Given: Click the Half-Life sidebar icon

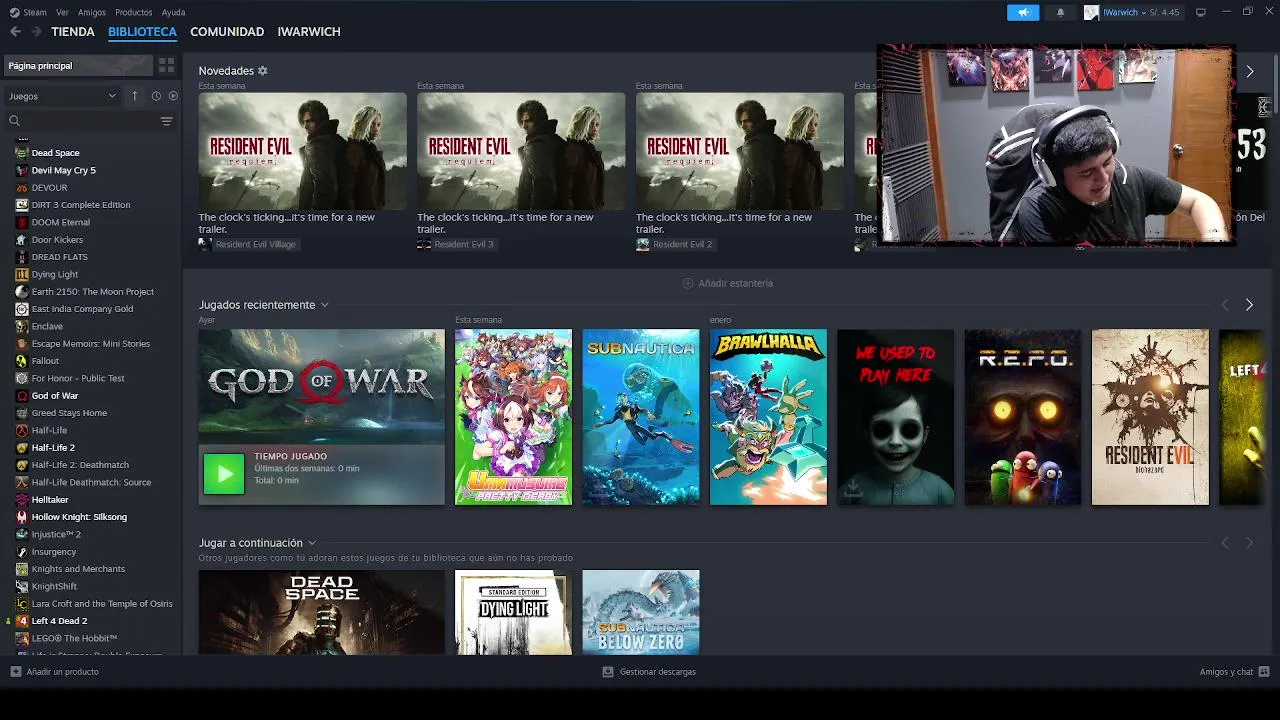Looking at the screenshot, I should pos(22,430).
